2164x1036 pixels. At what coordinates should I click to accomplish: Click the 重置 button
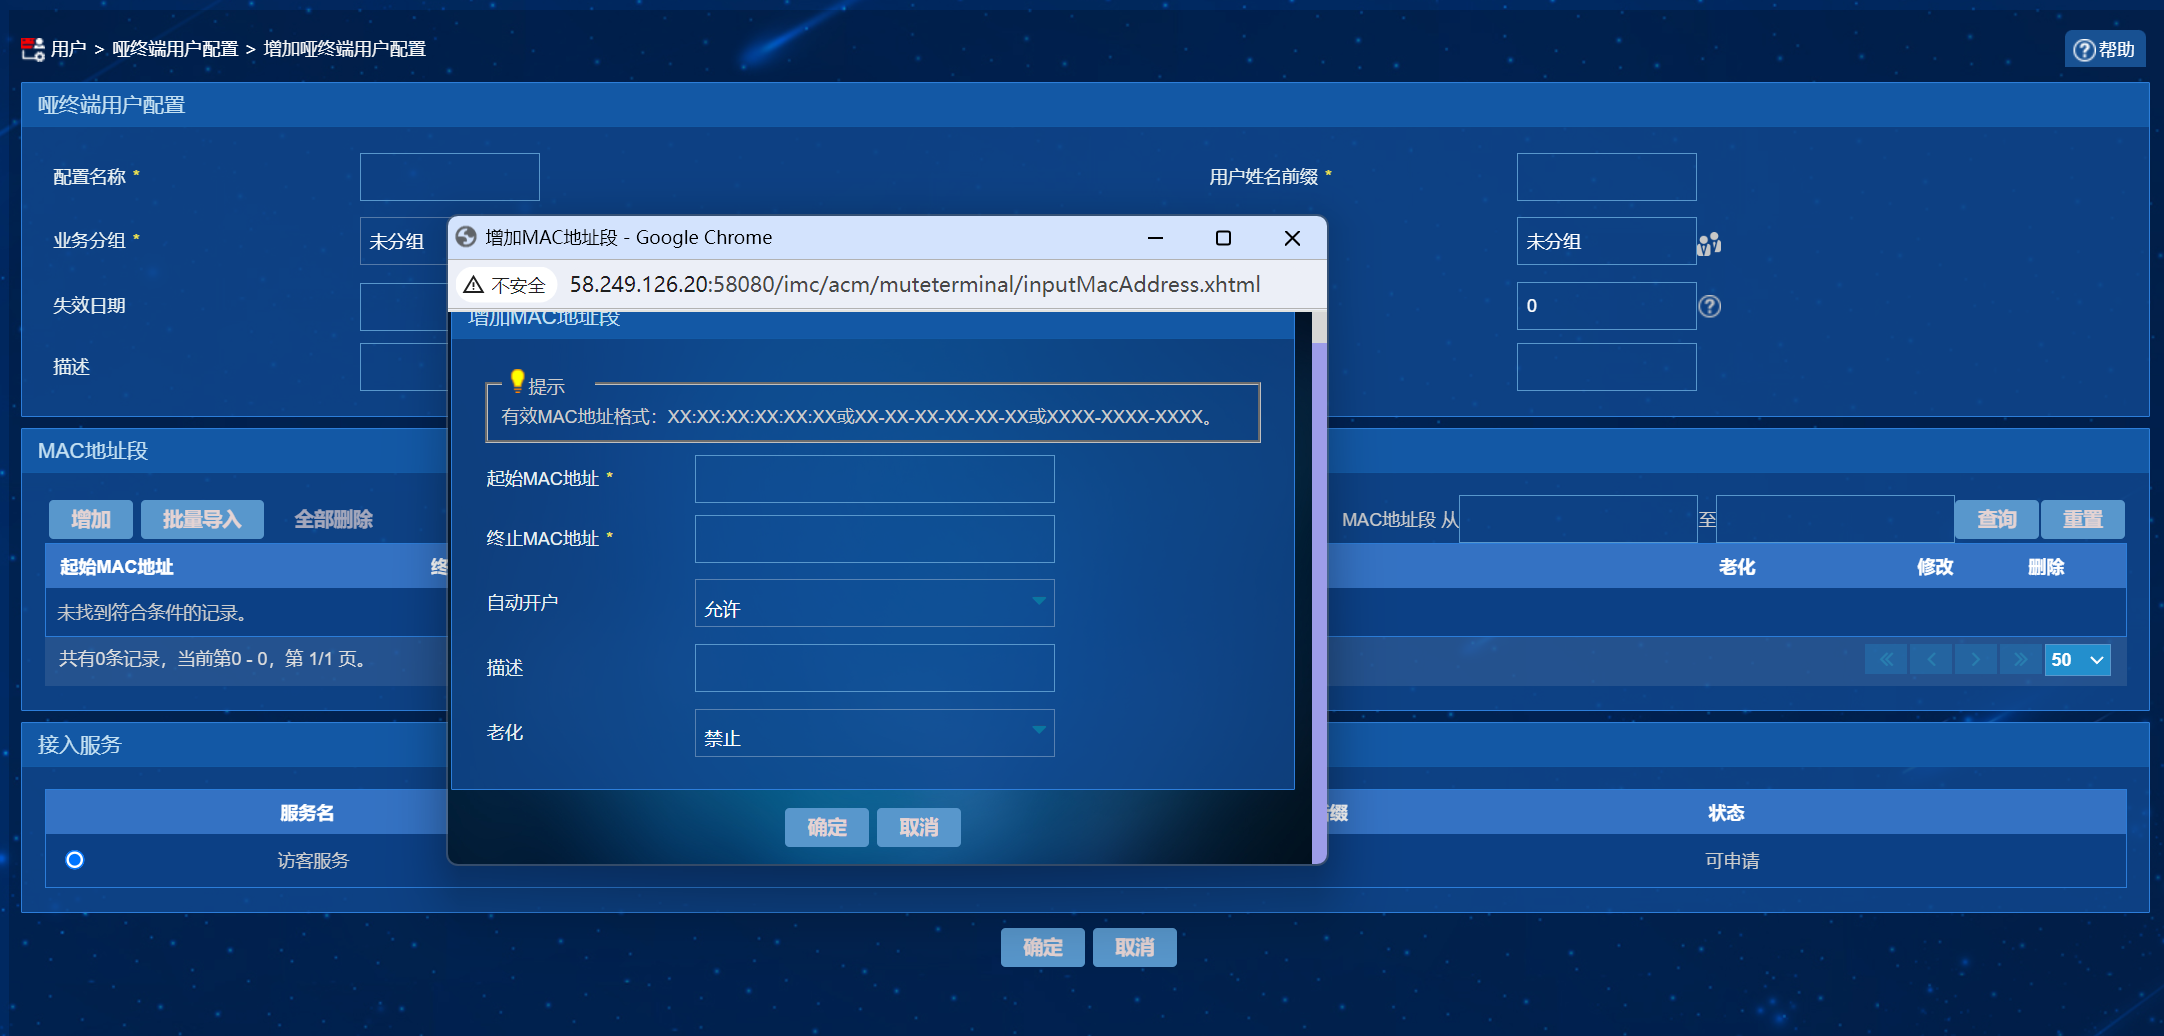[2083, 519]
